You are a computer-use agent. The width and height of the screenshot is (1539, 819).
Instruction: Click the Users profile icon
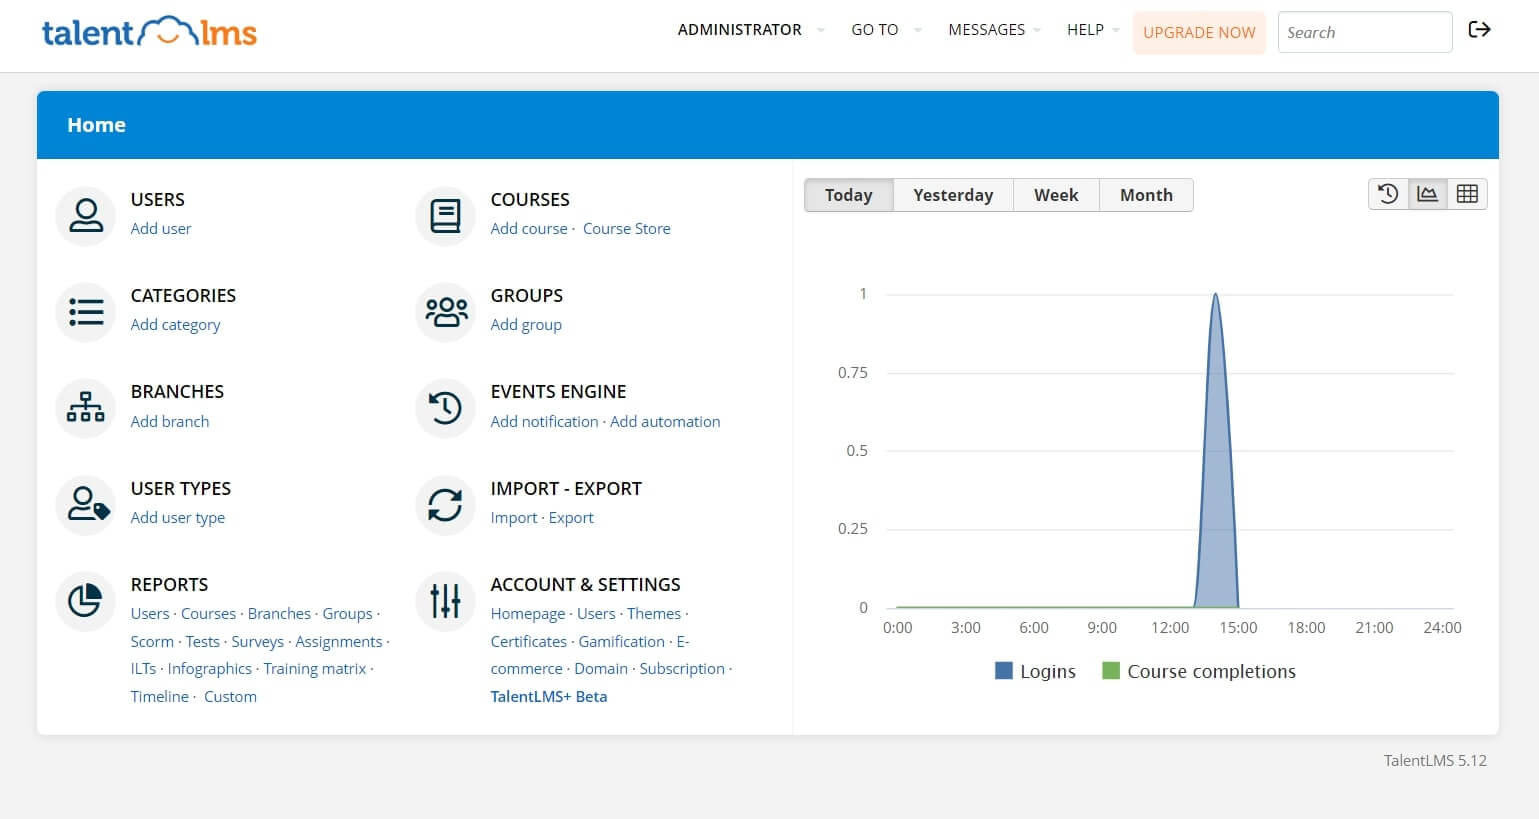tap(86, 216)
